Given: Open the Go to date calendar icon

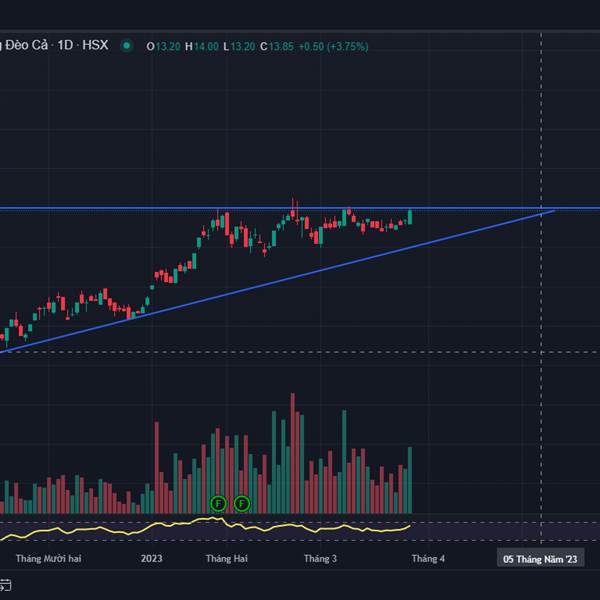Looking at the screenshot, I should coord(5,585).
